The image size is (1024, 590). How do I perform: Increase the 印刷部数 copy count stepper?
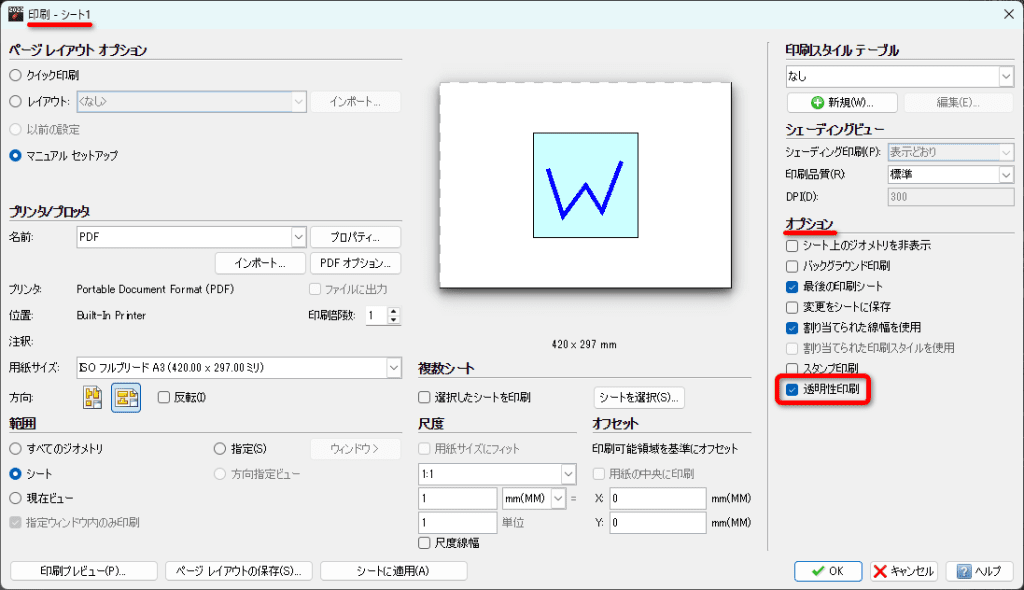[393, 311]
